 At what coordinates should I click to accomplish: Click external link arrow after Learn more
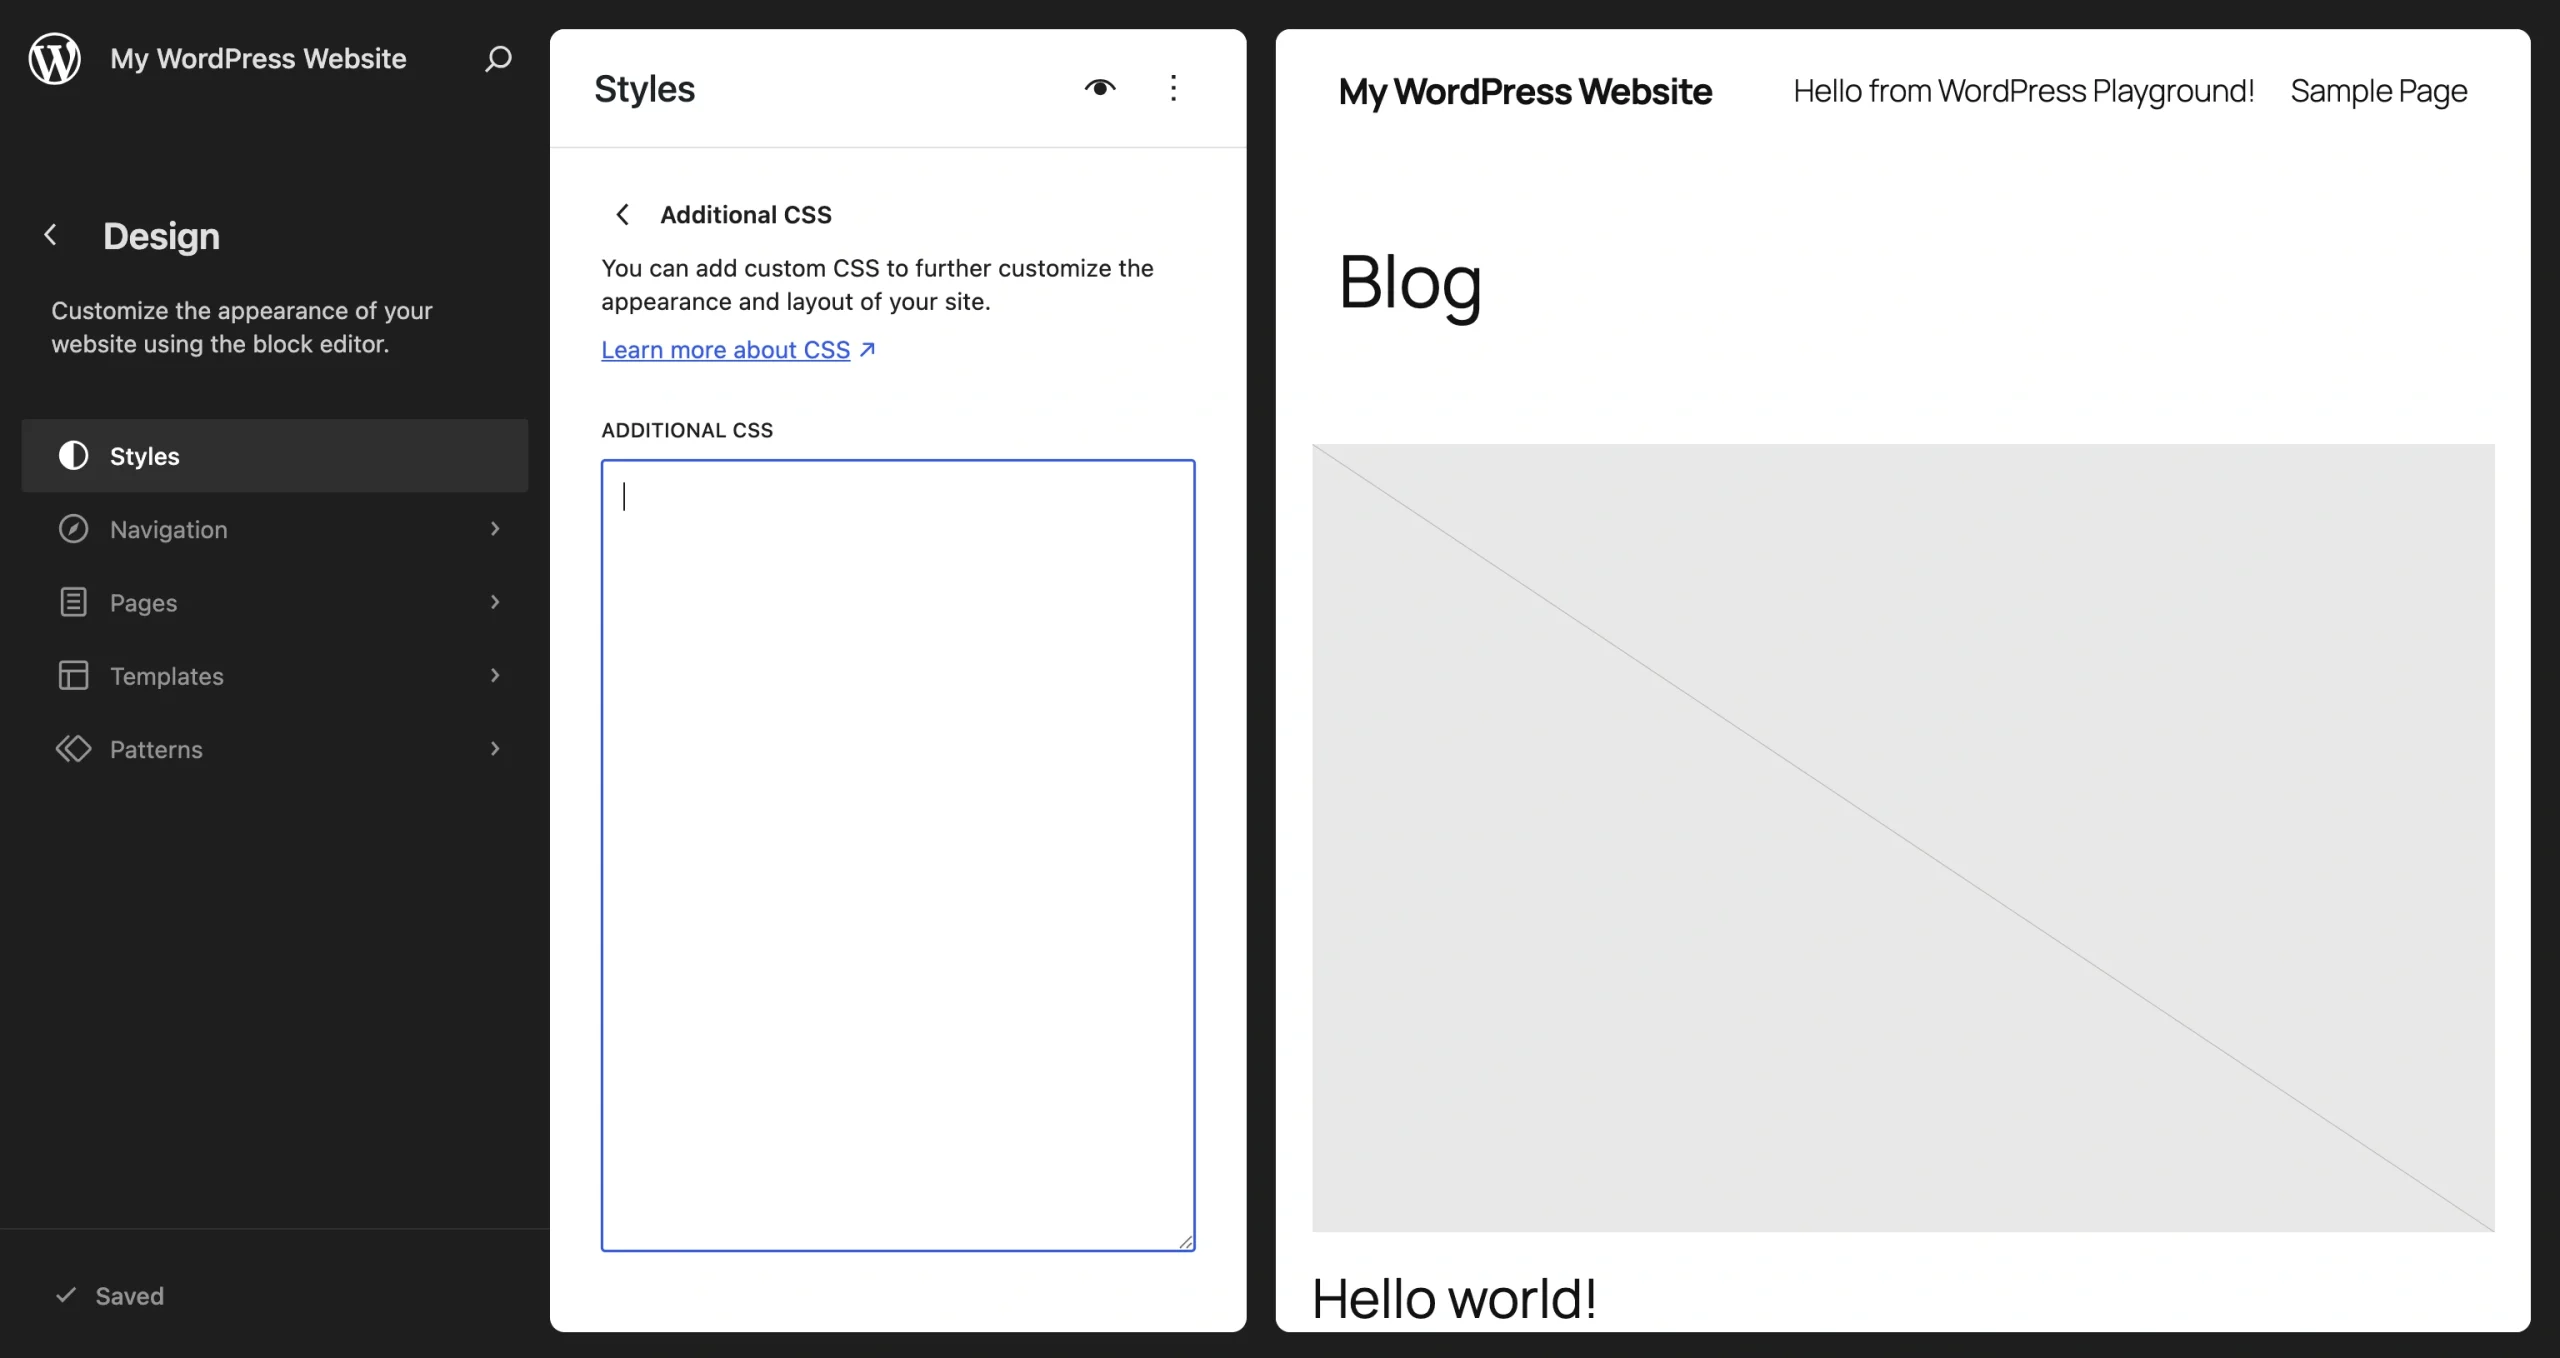pos(867,349)
